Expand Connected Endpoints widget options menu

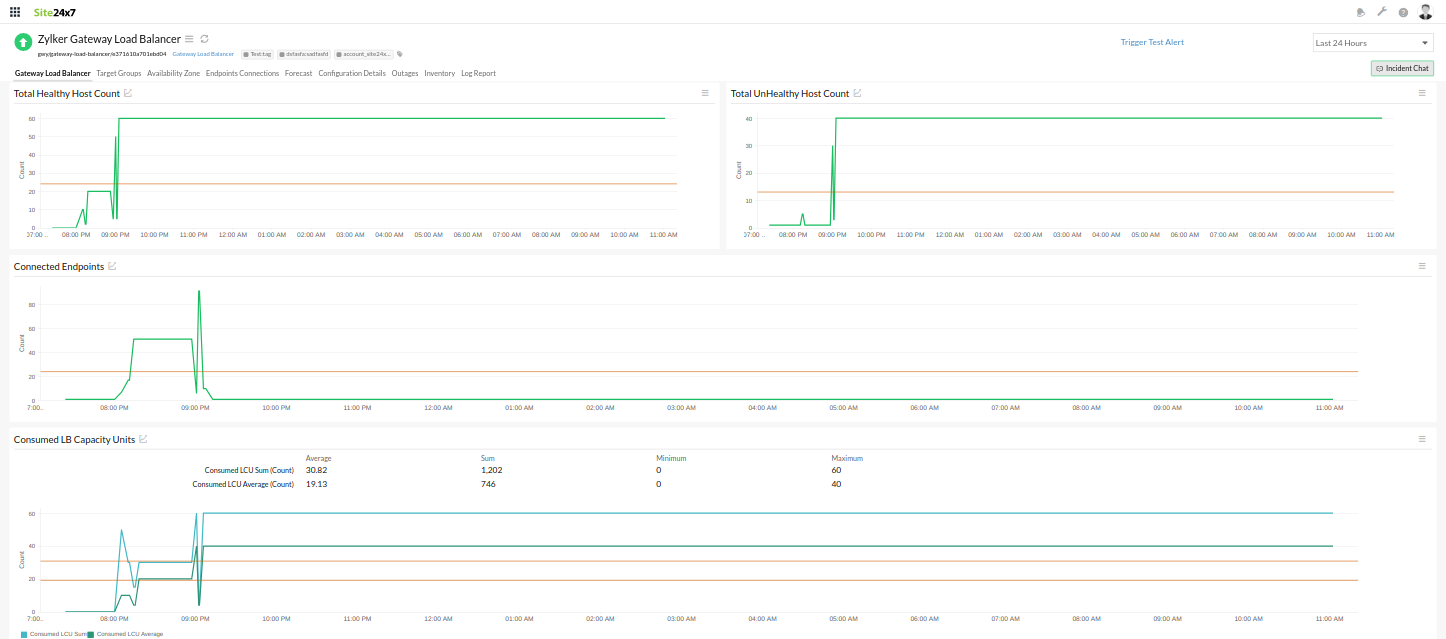[x=1422, y=266]
